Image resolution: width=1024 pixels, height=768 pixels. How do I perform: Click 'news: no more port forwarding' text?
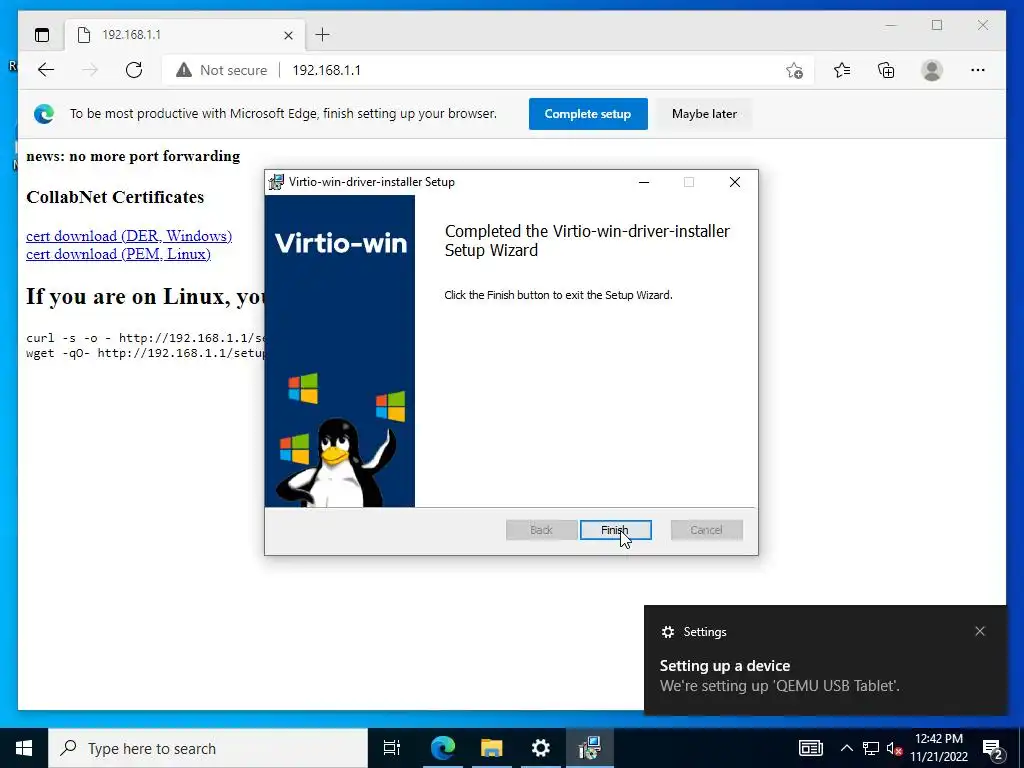point(133,156)
